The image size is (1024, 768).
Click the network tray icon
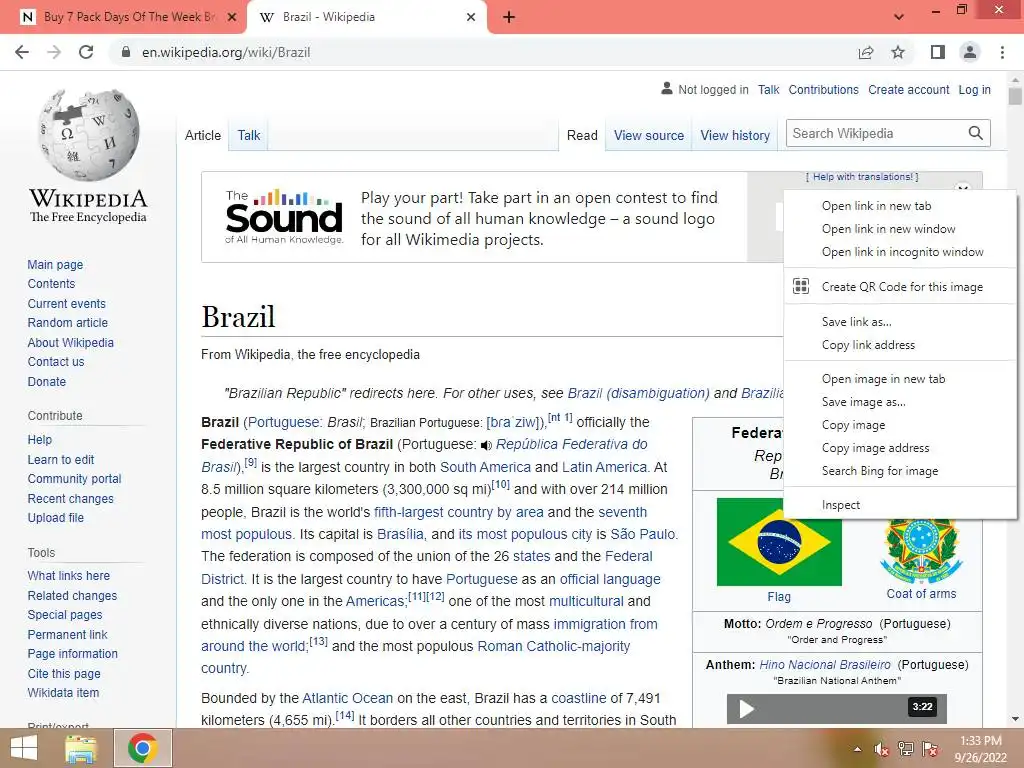(x=906, y=749)
